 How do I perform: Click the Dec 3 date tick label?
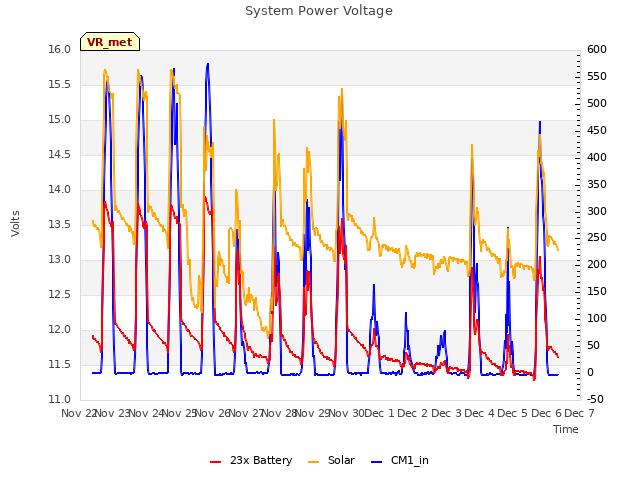[x=446, y=413]
